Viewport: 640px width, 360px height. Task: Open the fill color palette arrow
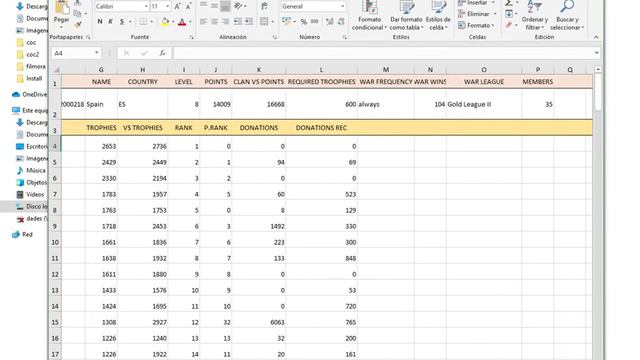pos(173,22)
